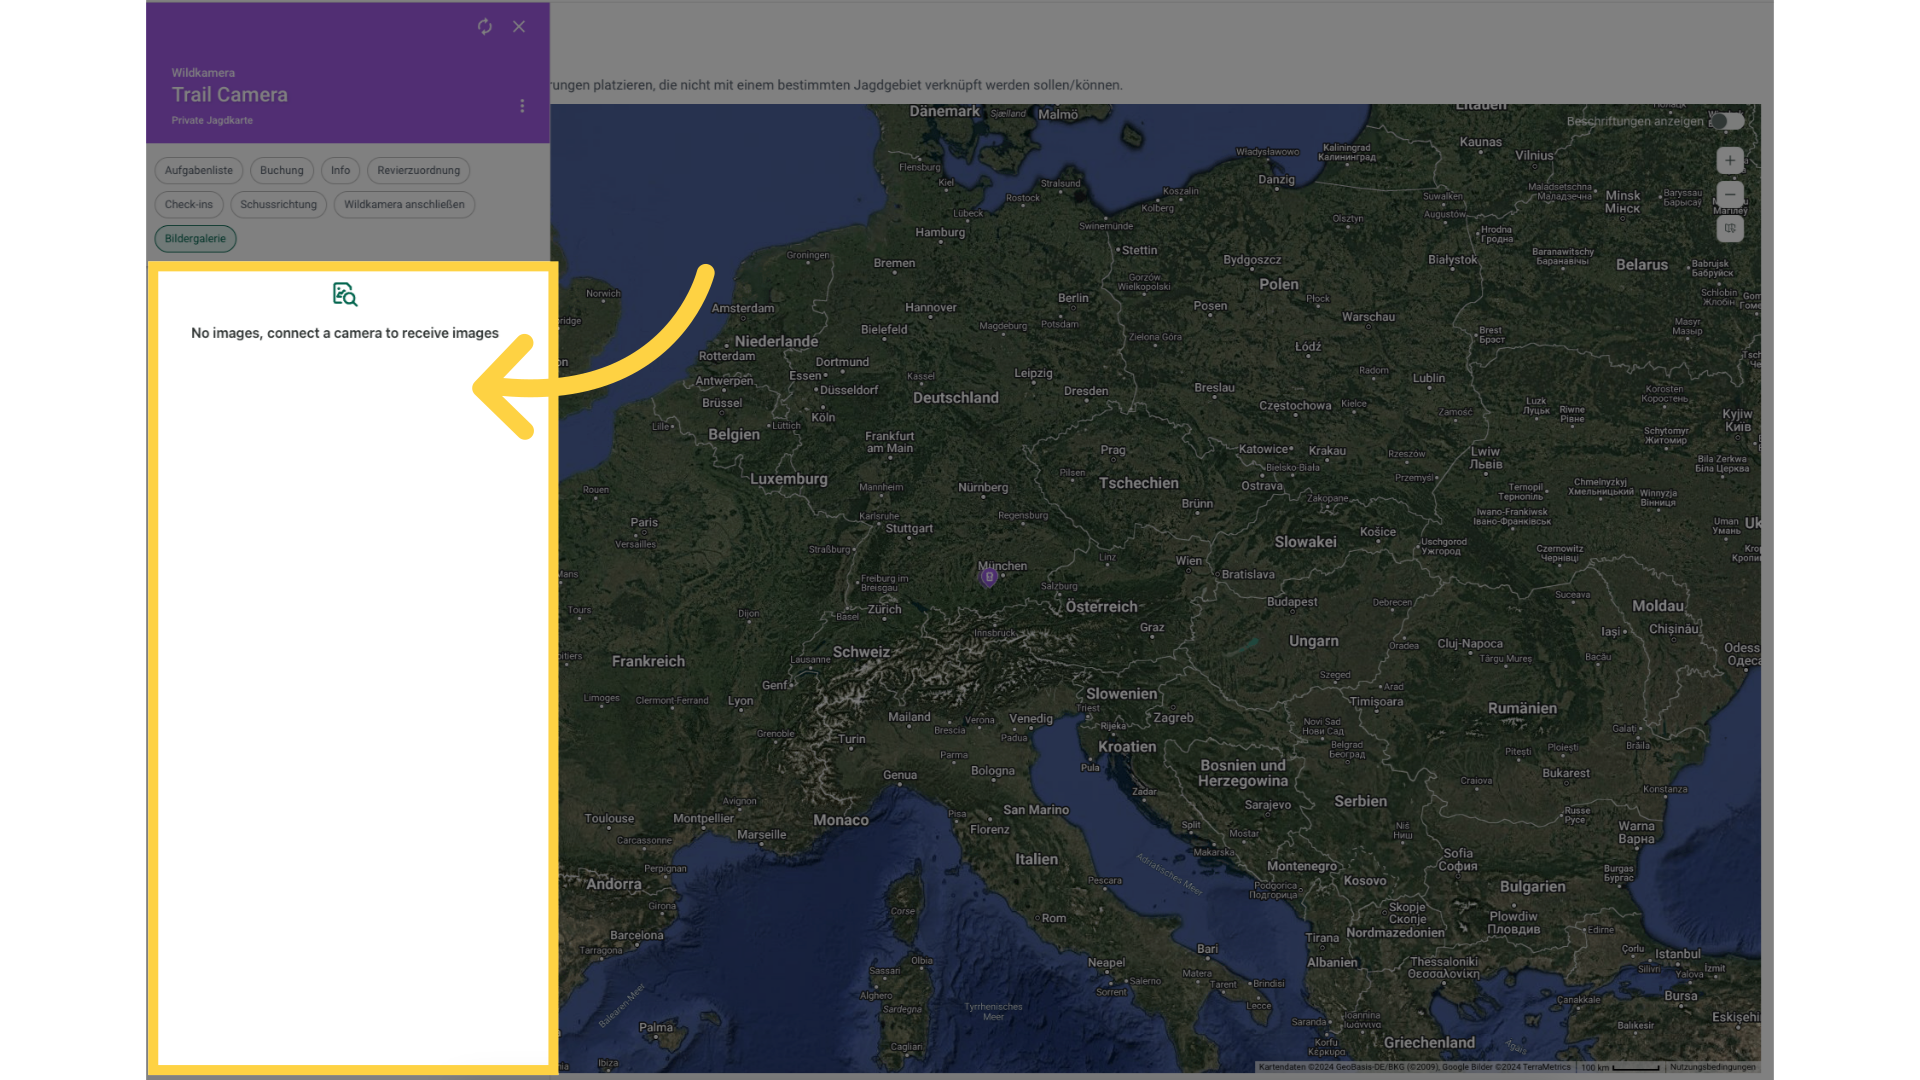Open the Revierzuordnung chip
1920x1080 pixels.
point(419,171)
